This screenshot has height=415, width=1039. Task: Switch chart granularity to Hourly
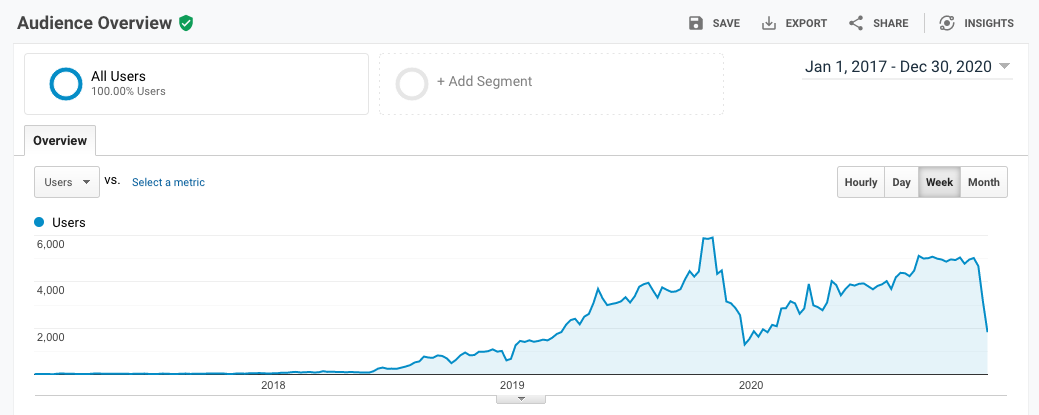[x=861, y=182]
